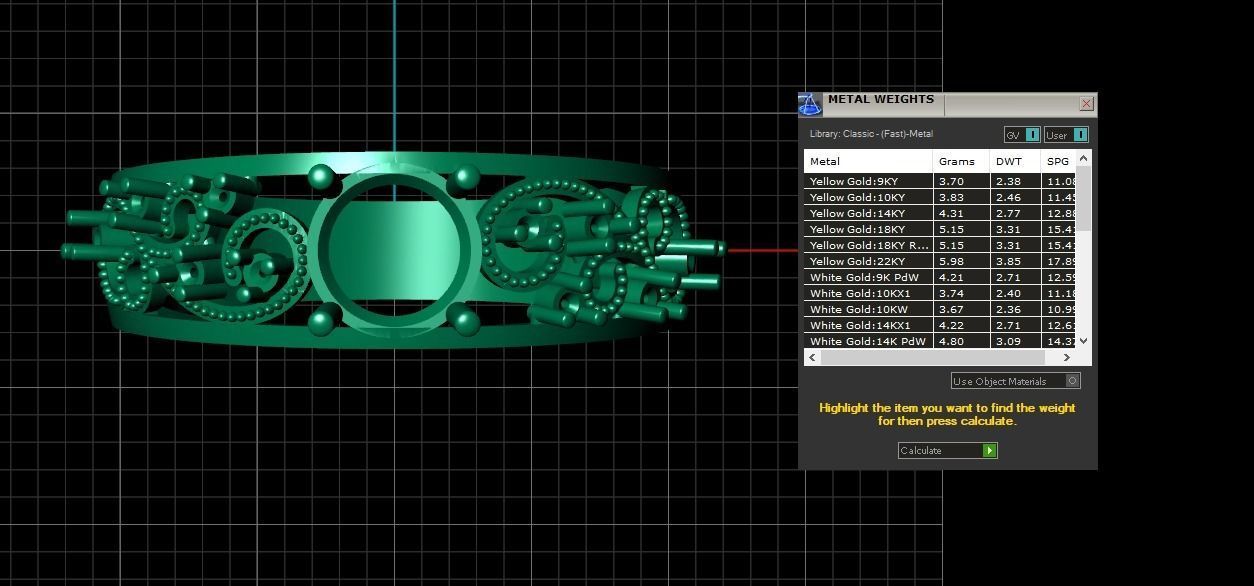Screen dimensions: 1254x586
Task: Close the Metal Weights panel
Action: (1086, 104)
